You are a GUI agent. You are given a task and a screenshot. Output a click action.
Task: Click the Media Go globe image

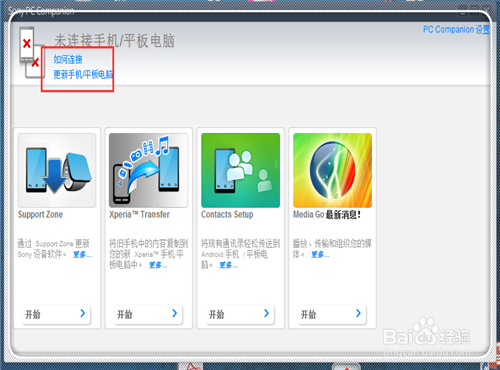pyautogui.click(x=332, y=170)
